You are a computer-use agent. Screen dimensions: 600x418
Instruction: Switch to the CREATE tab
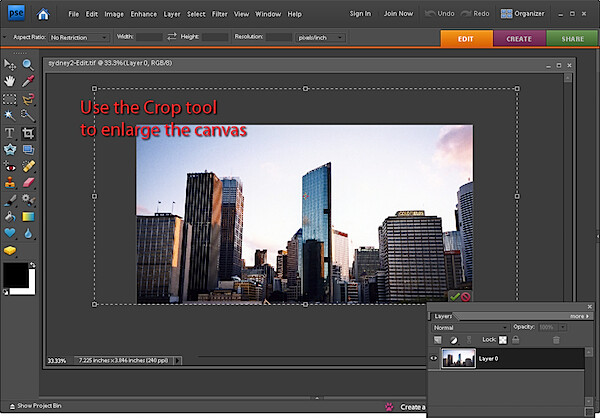click(519, 39)
